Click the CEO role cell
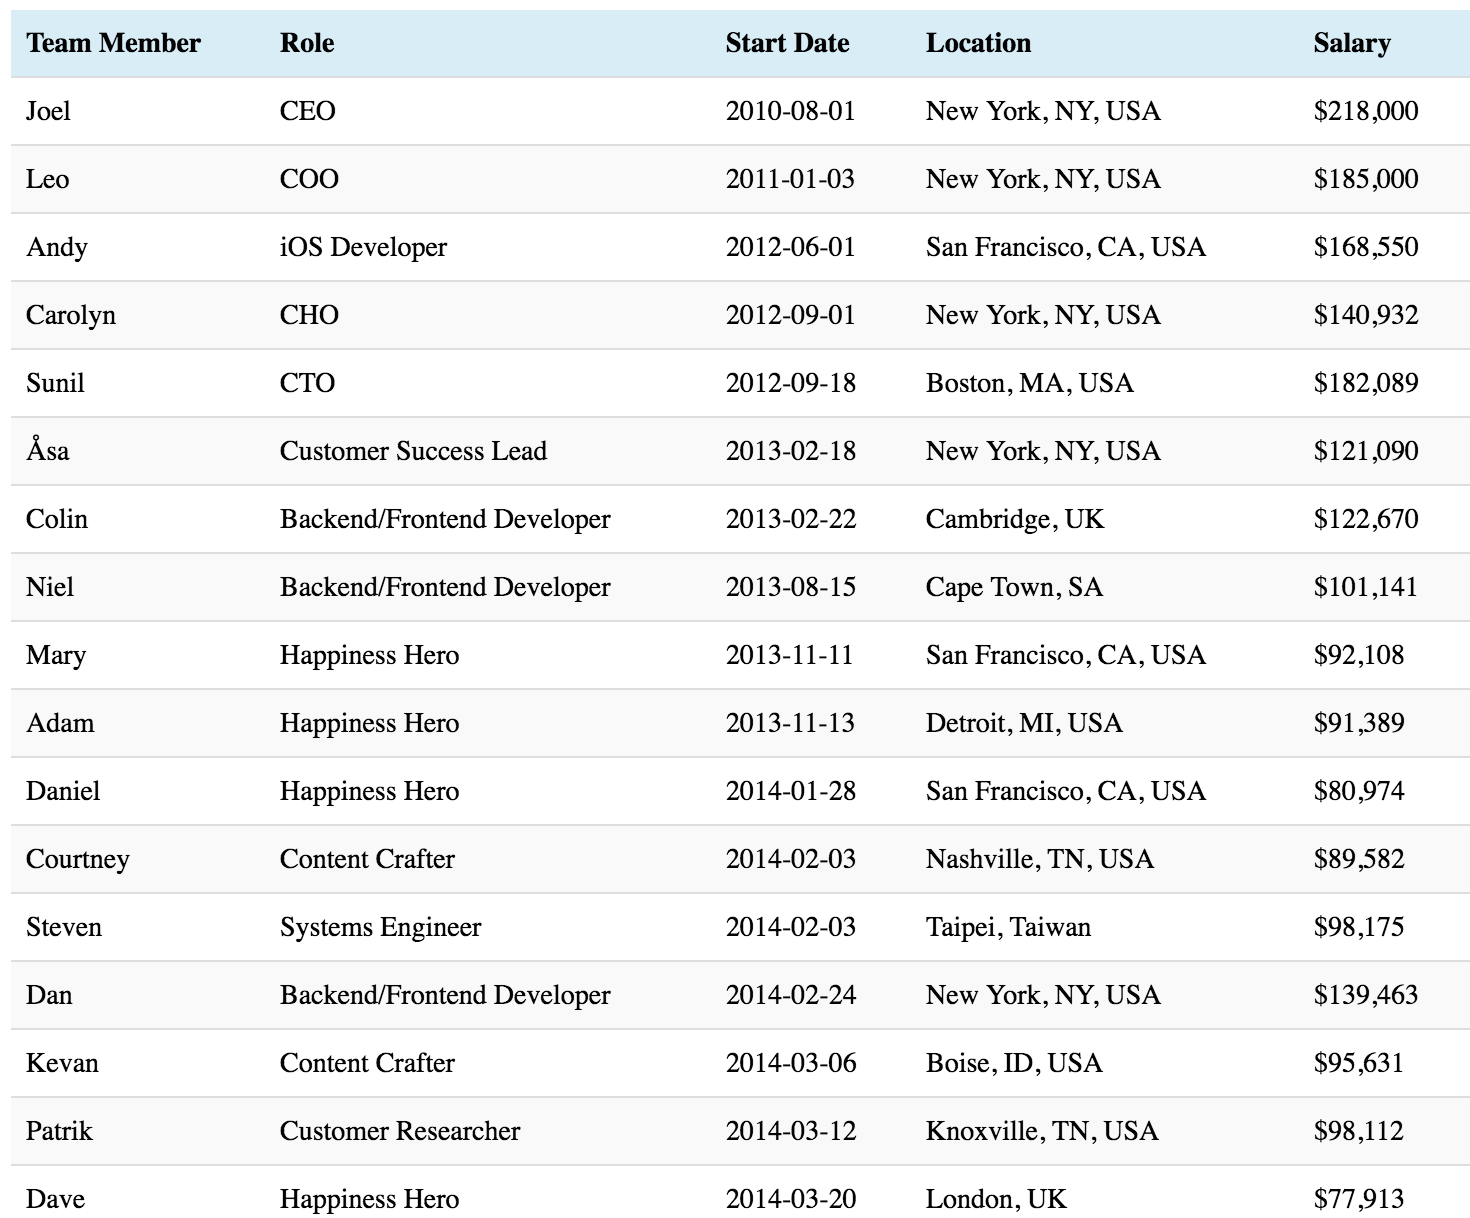The width and height of the screenshot is (1470, 1218). tap(308, 111)
